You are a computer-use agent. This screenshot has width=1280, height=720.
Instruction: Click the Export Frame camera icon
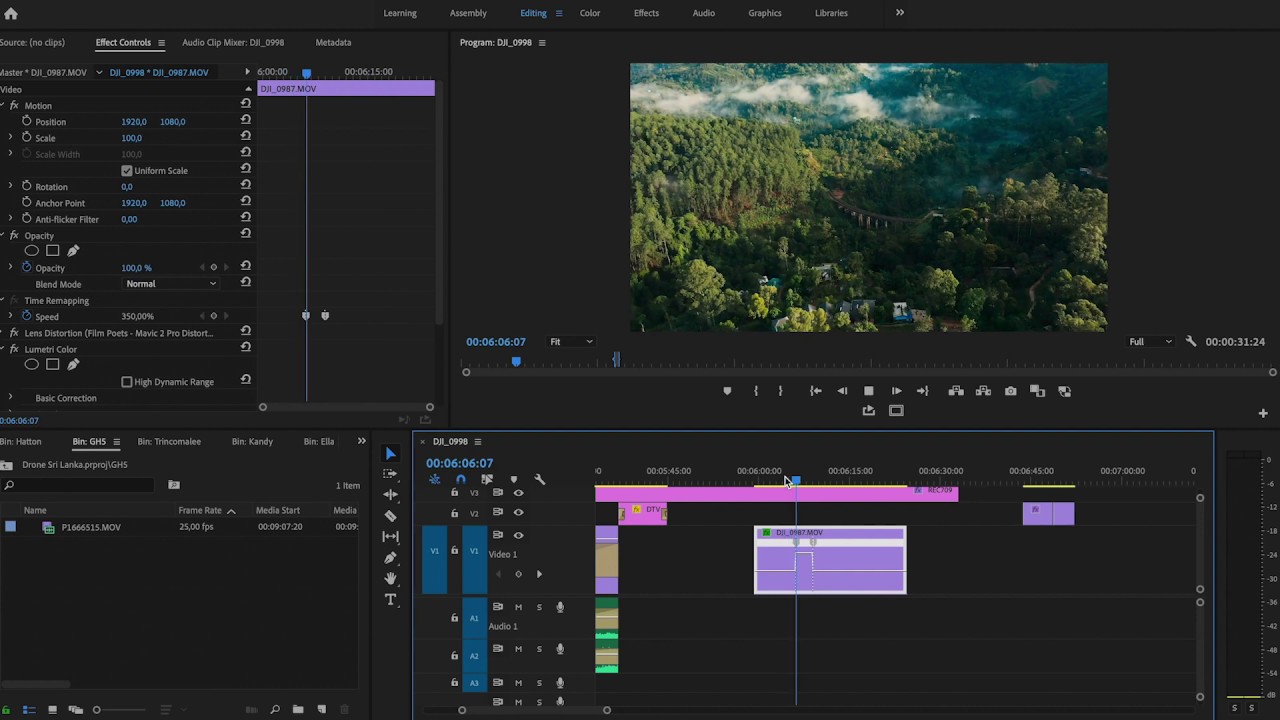tap(1010, 391)
